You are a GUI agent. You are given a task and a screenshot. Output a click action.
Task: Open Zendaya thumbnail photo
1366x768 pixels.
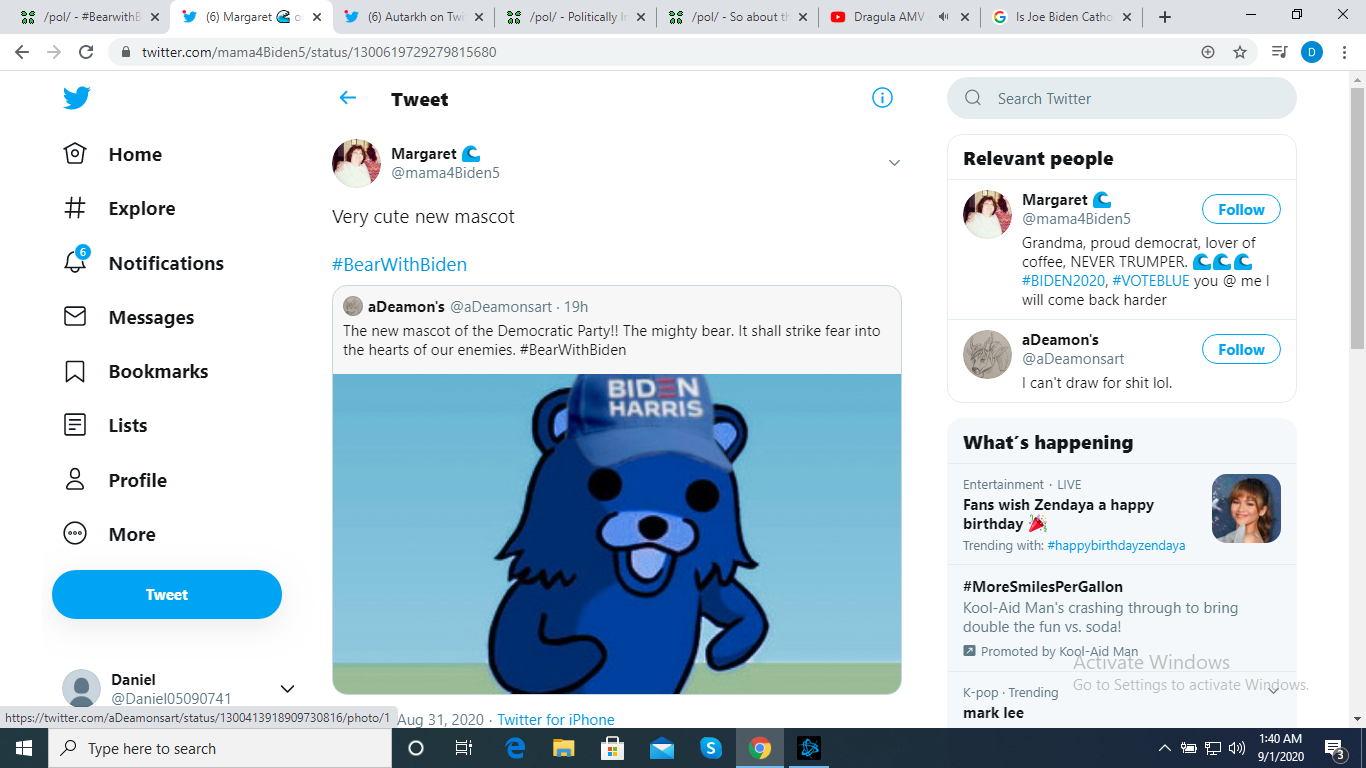coord(1246,508)
